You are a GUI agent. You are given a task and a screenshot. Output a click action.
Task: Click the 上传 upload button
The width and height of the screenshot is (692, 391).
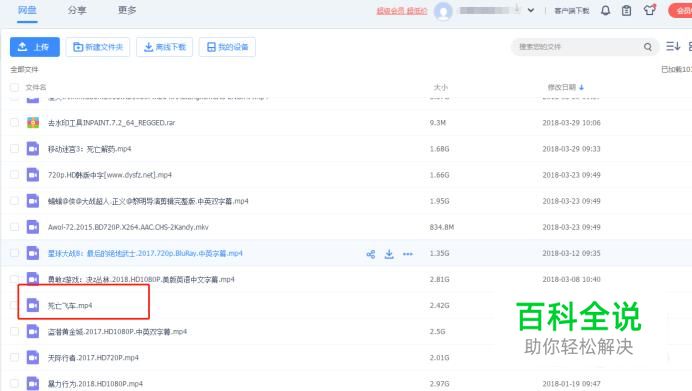point(35,47)
